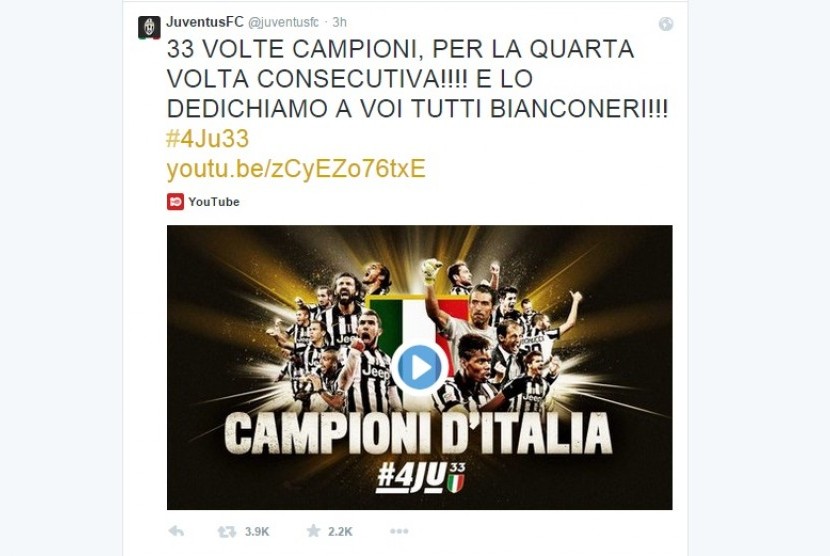This screenshot has width=830, height=556.
Task: Follow the youtu.be/zCyEZo76txE link
Action: 296,169
